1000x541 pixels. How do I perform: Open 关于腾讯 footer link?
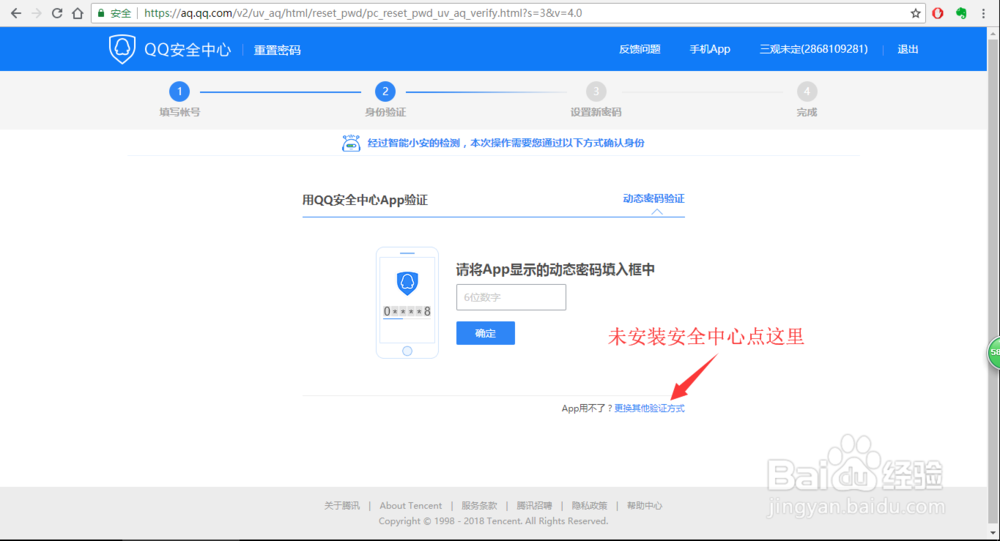(x=342, y=505)
